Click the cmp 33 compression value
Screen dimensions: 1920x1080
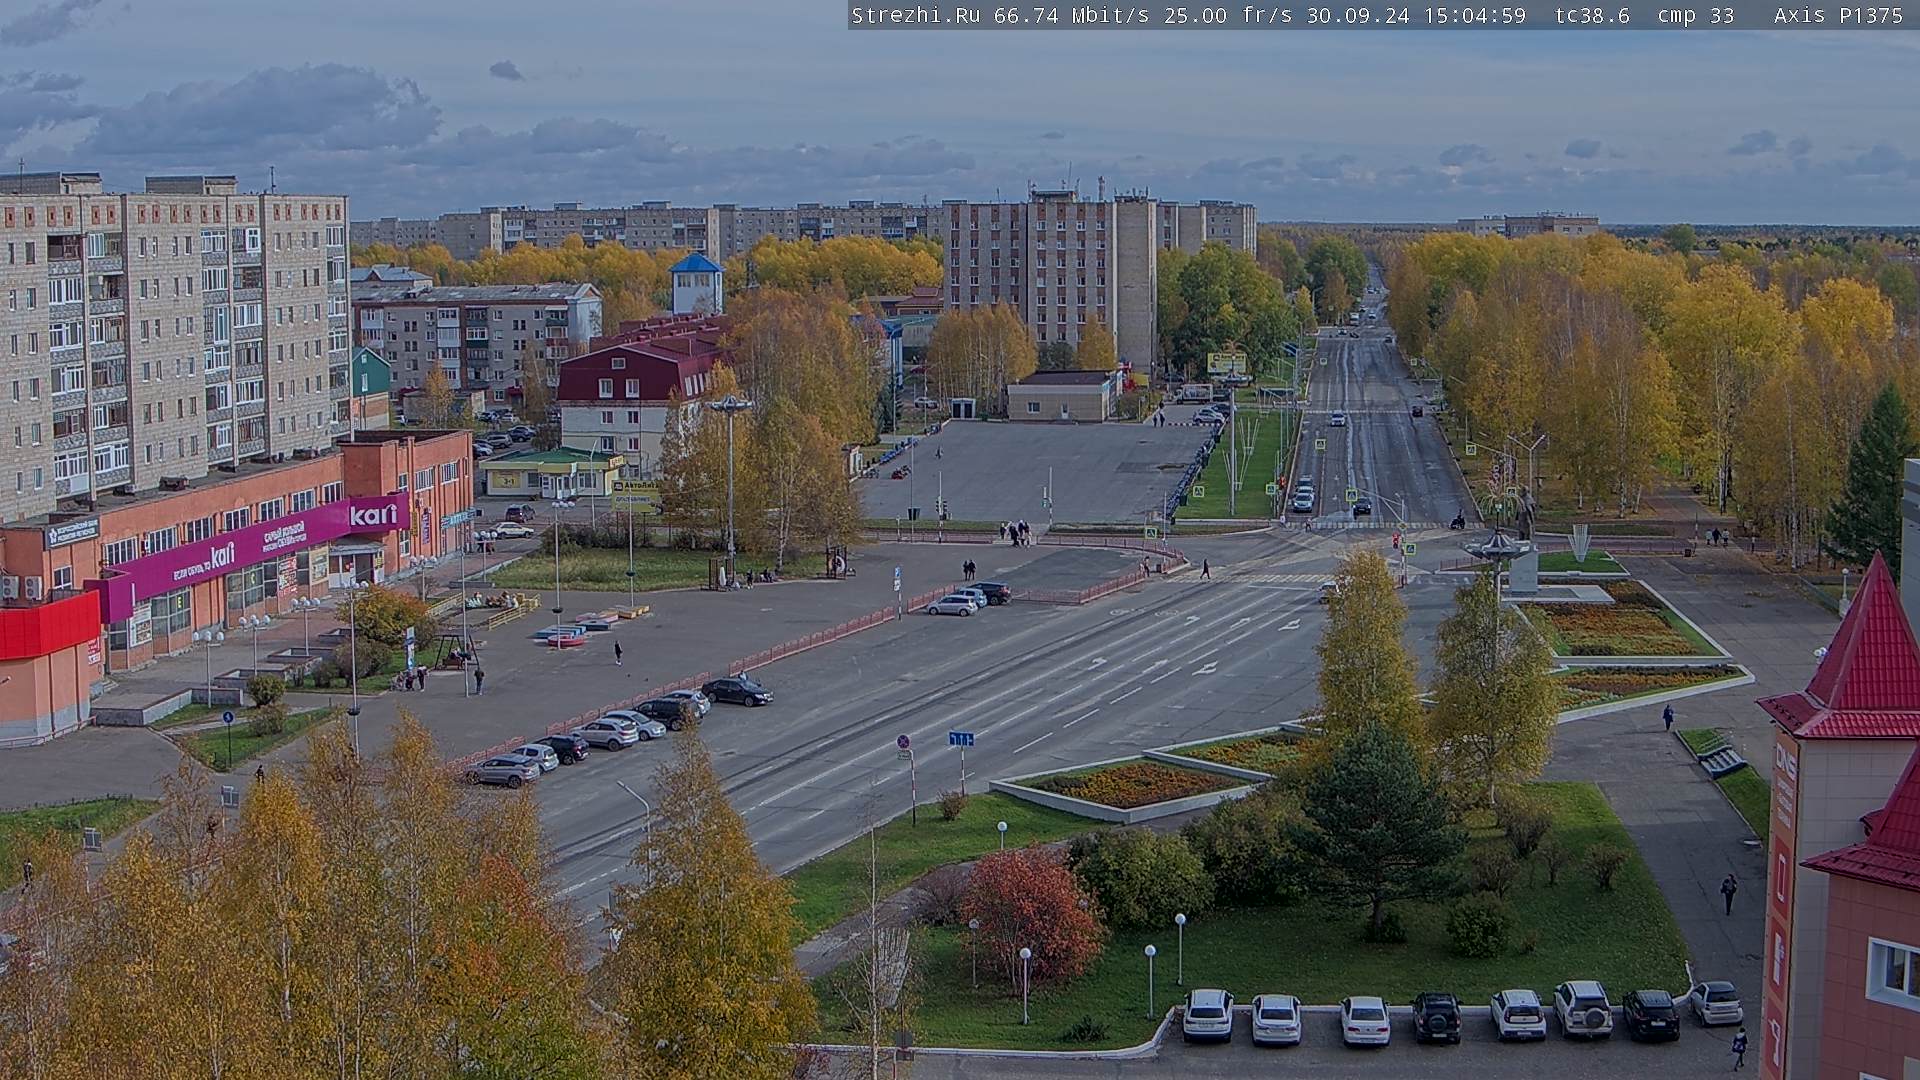1696,15
